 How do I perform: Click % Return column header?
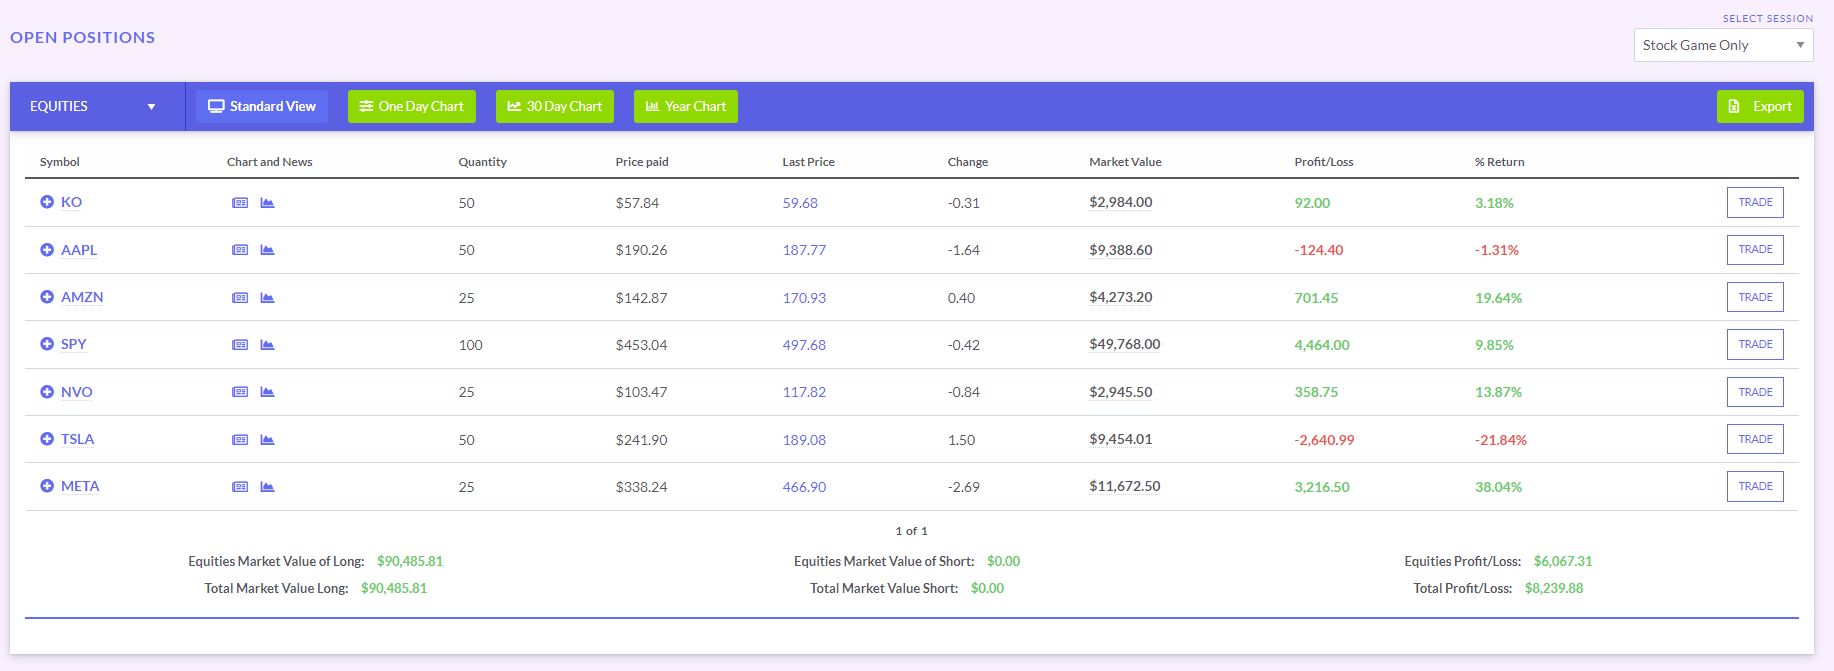point(1499,162)
